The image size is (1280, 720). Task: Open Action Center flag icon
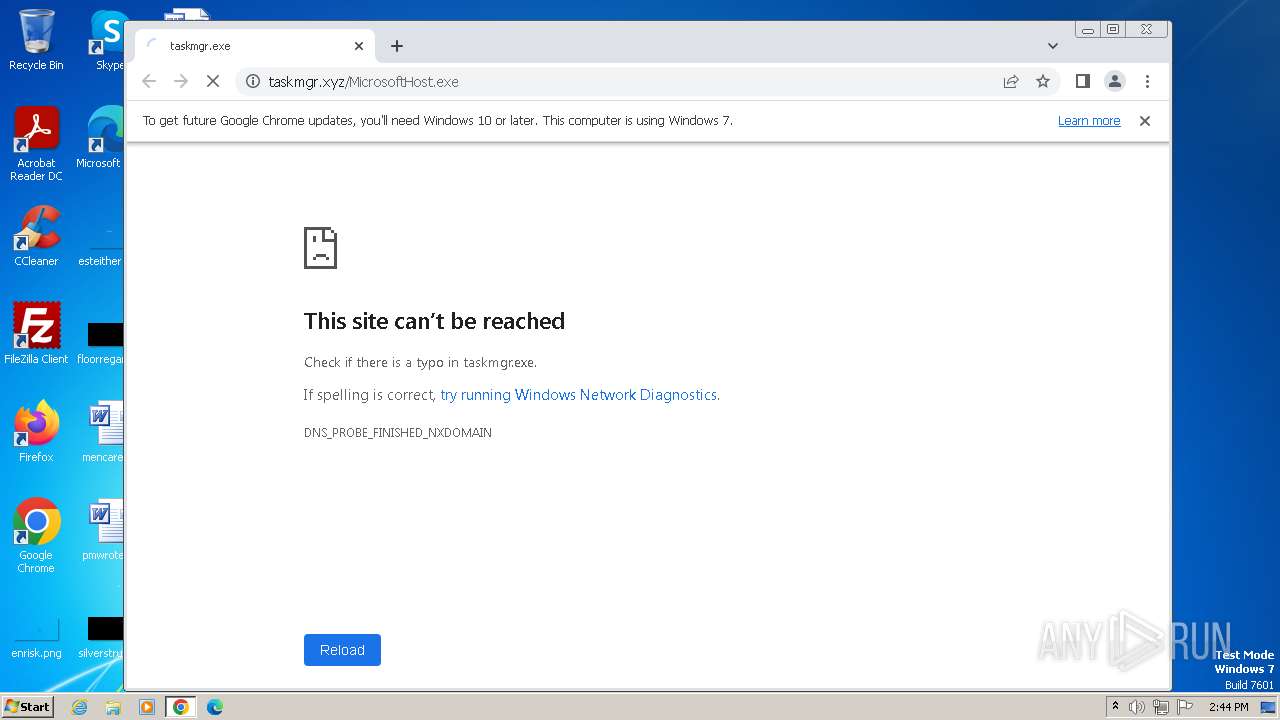pos(1184,707)
